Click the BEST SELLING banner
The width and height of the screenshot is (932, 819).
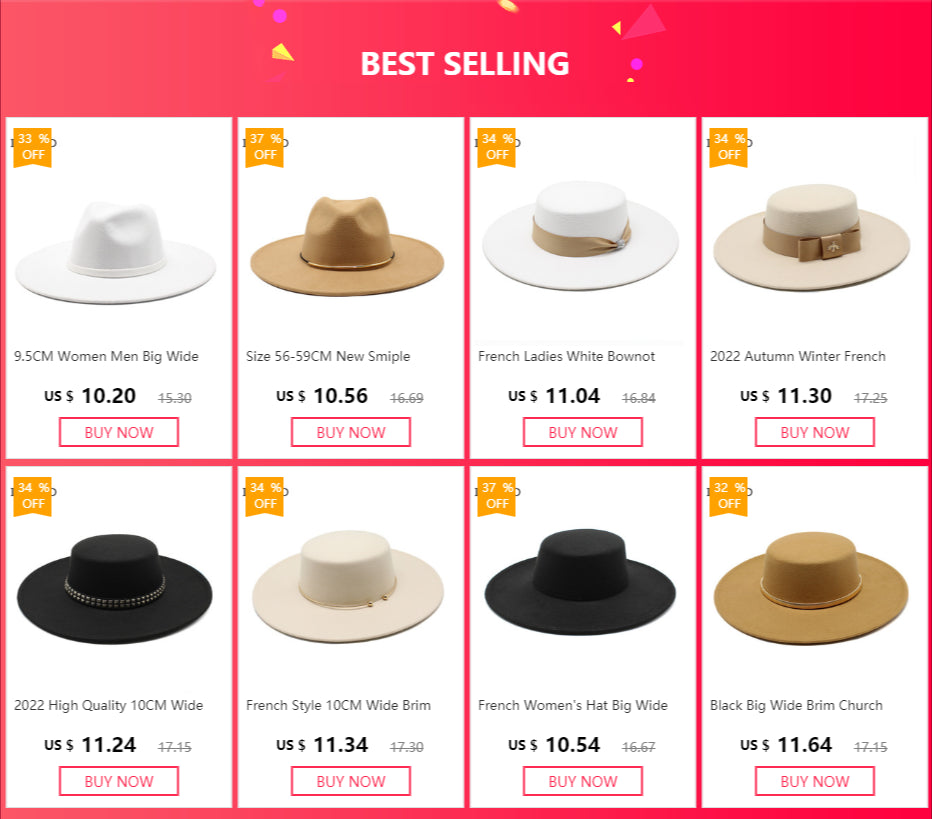tap(466, 62)
